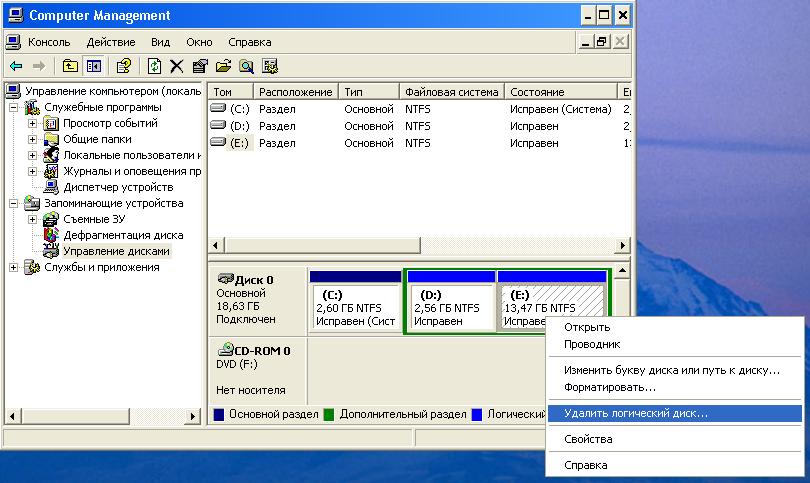
Task: Expand the Просмотр событий tree node
Action: 32,123
